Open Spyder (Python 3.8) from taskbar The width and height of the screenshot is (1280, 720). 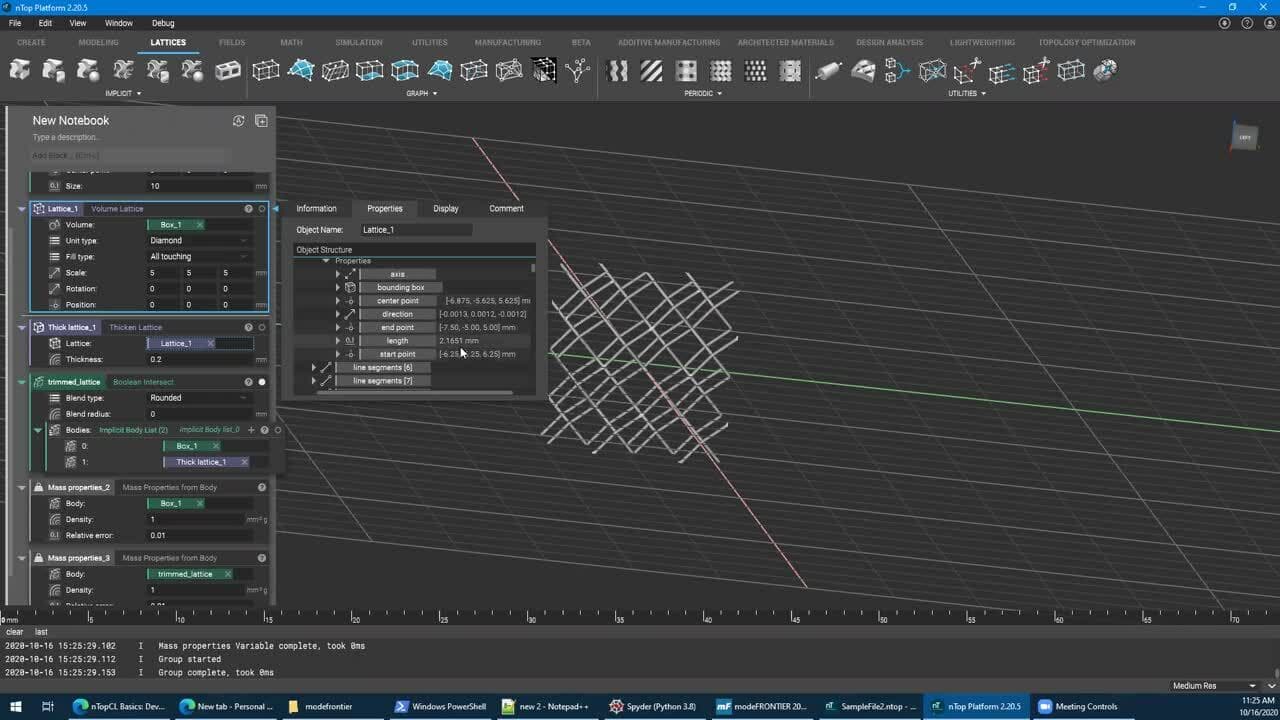click(x=653, y=707)
